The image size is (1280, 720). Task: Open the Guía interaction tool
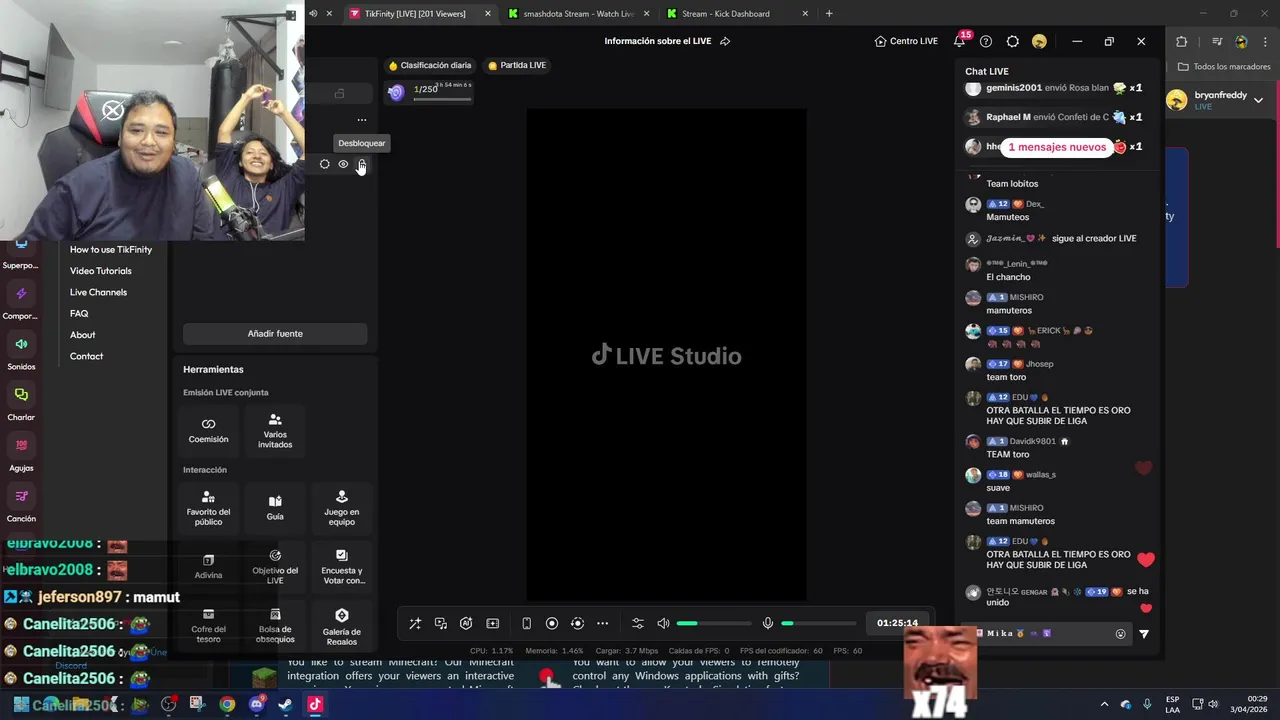[x=275, y=508]
